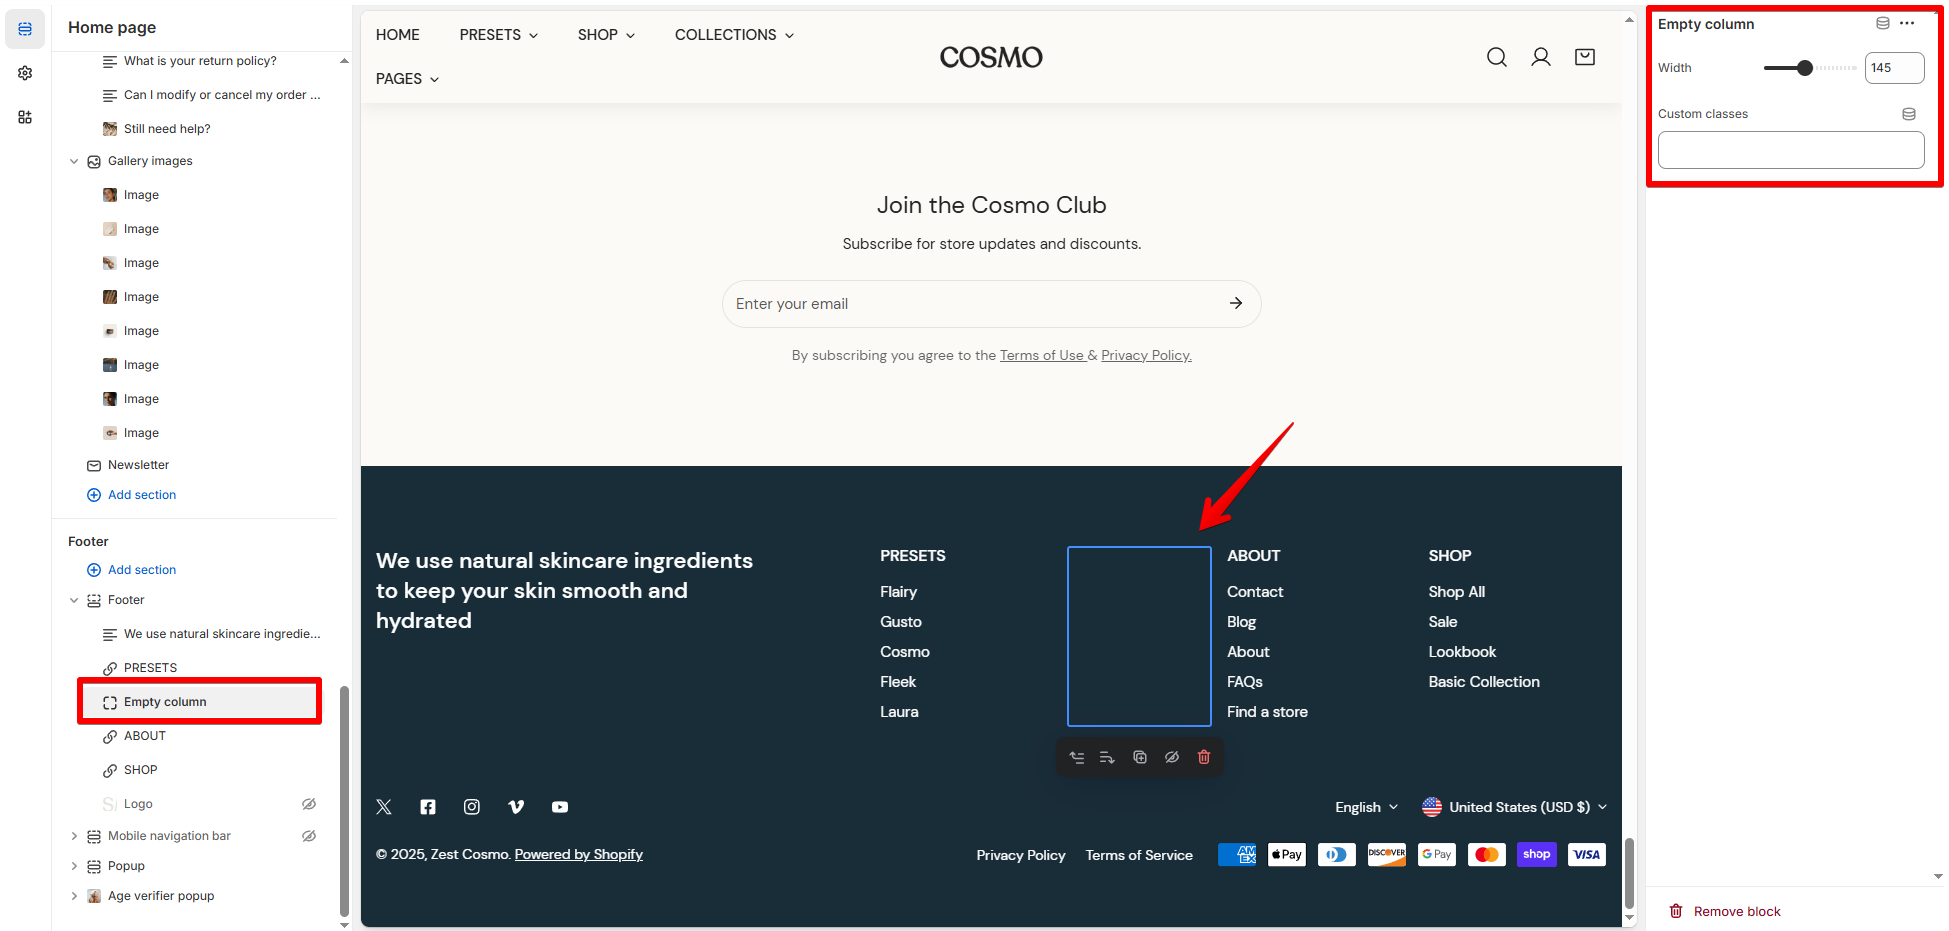The image size is (1949, 931).
Task: Submit email with the arrow icon
Action: pyautogui.click(x=1236, y=303)
